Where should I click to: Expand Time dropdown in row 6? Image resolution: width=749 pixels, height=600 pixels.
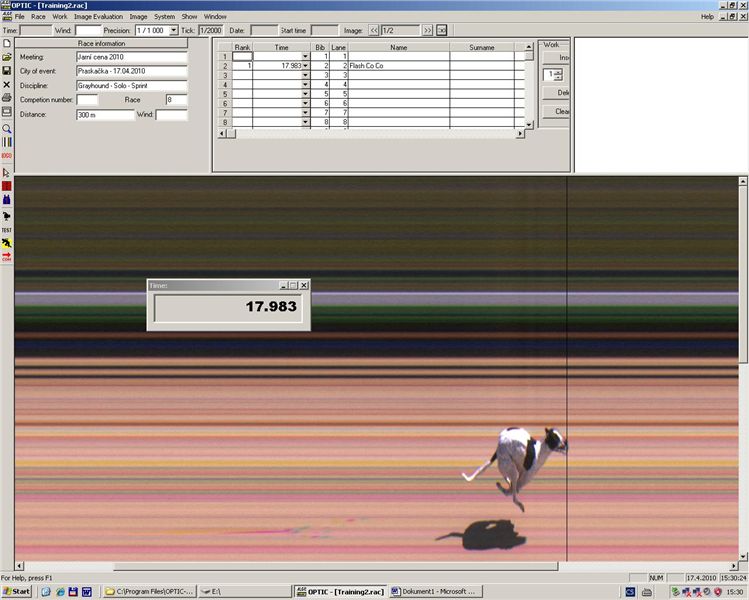[305, 103]
